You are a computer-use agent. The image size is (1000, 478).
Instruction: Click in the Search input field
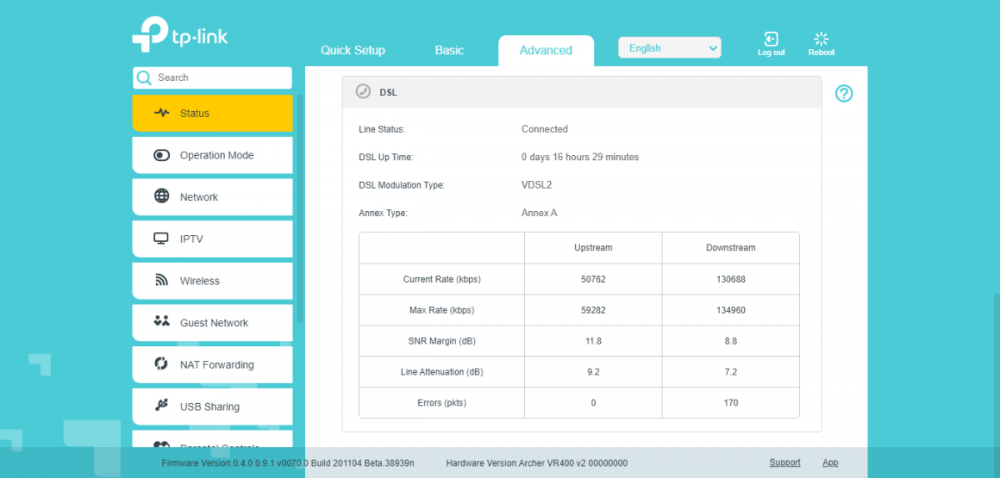(x=220, y=78)
